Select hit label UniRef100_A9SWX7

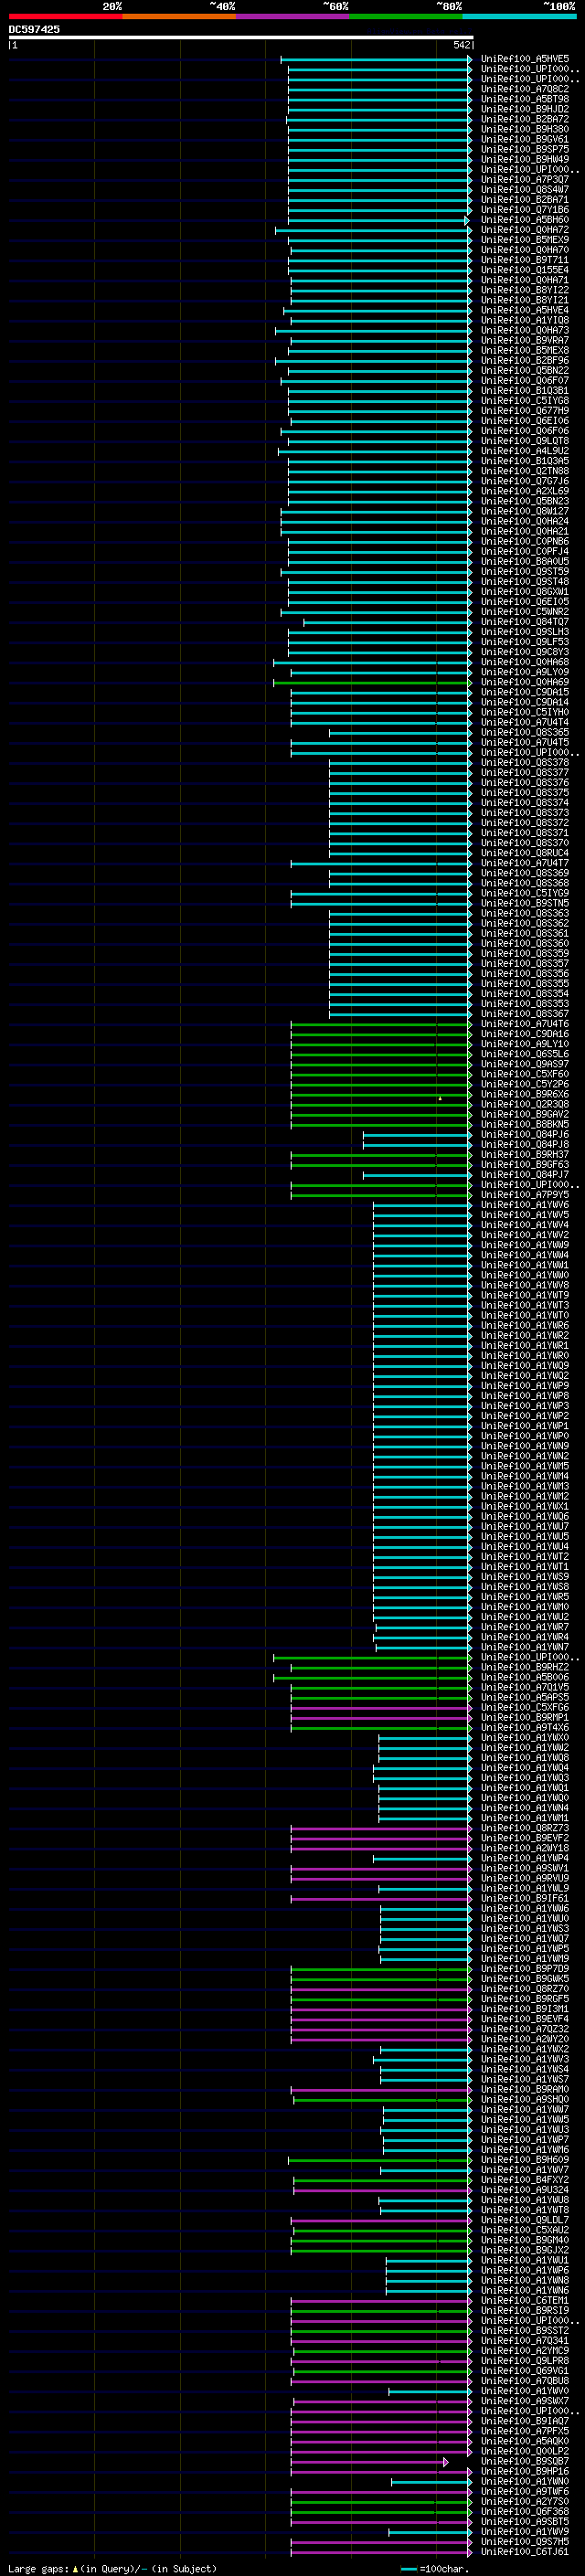525,2401
